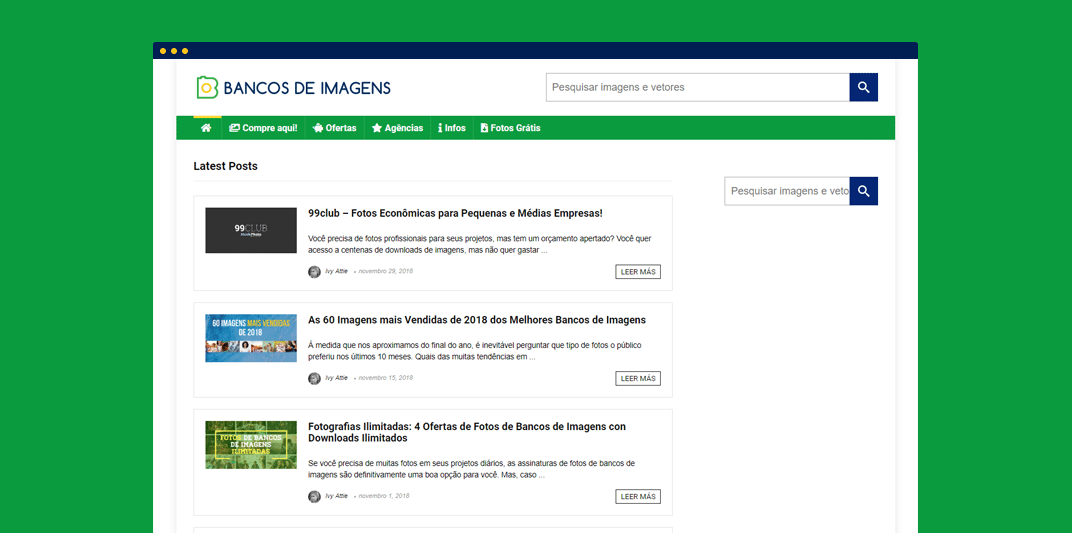The height and width of the screenshot is (533, 1072).
Task: Focus the sidebar Pesquisar imagens search field
Action: [x=787, y=191]
